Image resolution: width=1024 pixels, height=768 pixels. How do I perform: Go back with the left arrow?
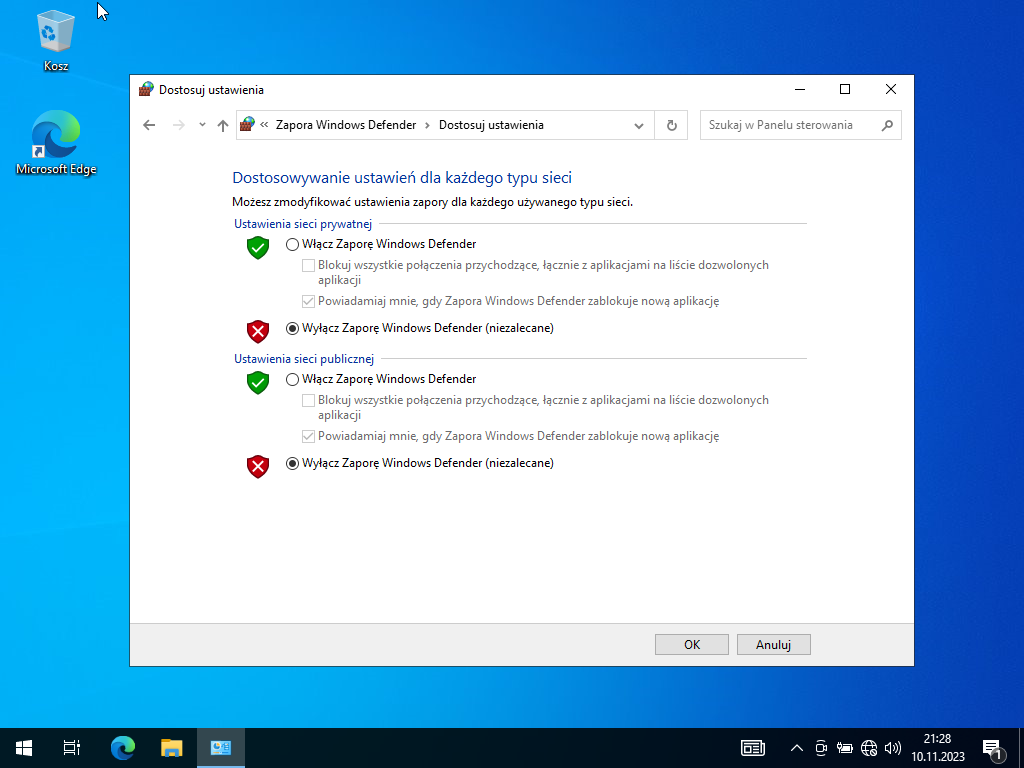point(149,125)
